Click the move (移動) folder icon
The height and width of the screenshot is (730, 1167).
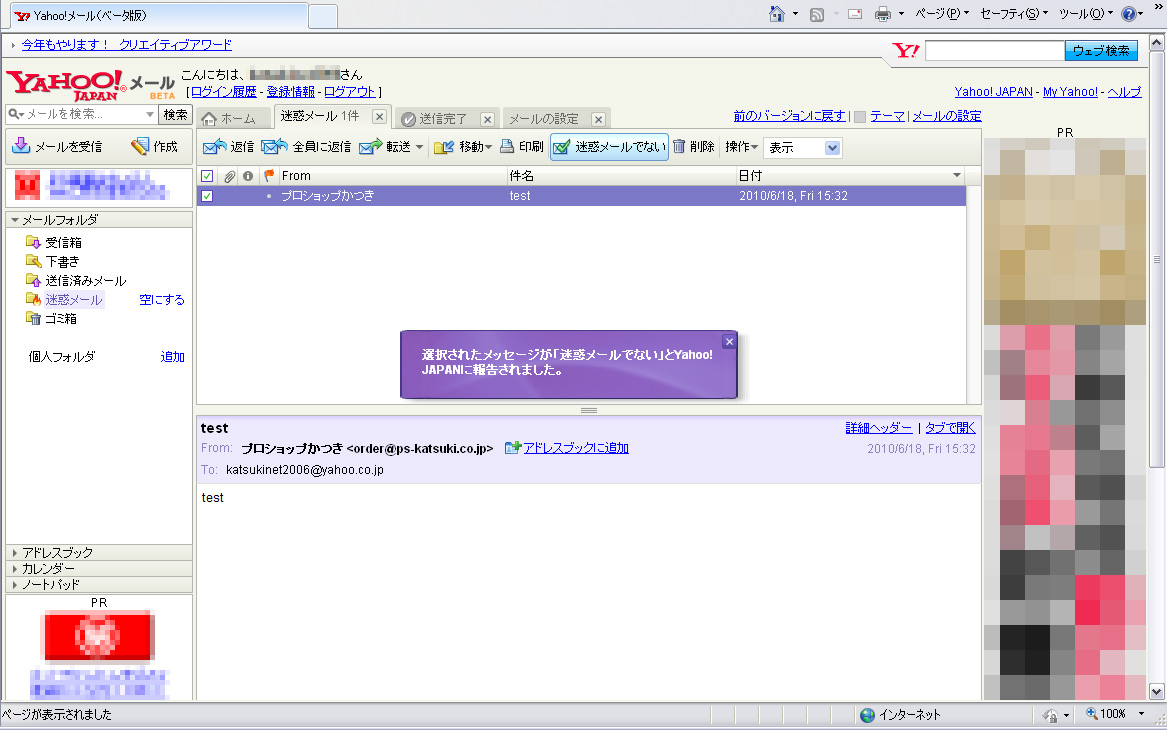click(444, 147)
